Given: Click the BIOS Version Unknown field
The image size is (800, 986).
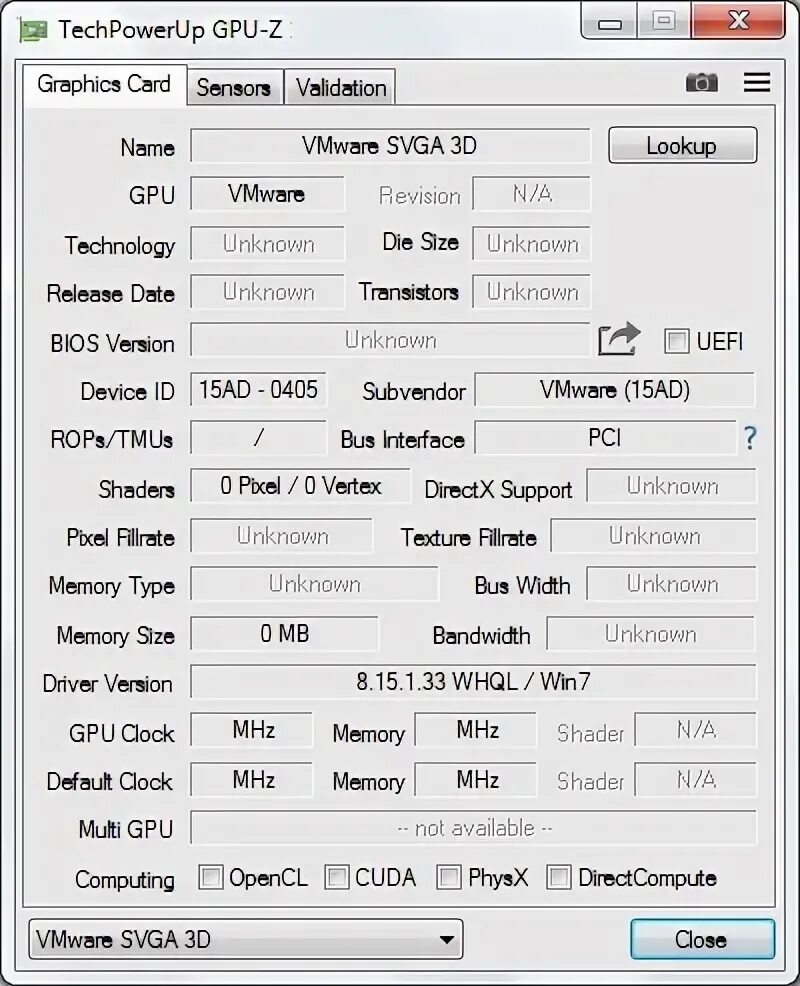Looking at the screenshot, I should click(390, 340).
